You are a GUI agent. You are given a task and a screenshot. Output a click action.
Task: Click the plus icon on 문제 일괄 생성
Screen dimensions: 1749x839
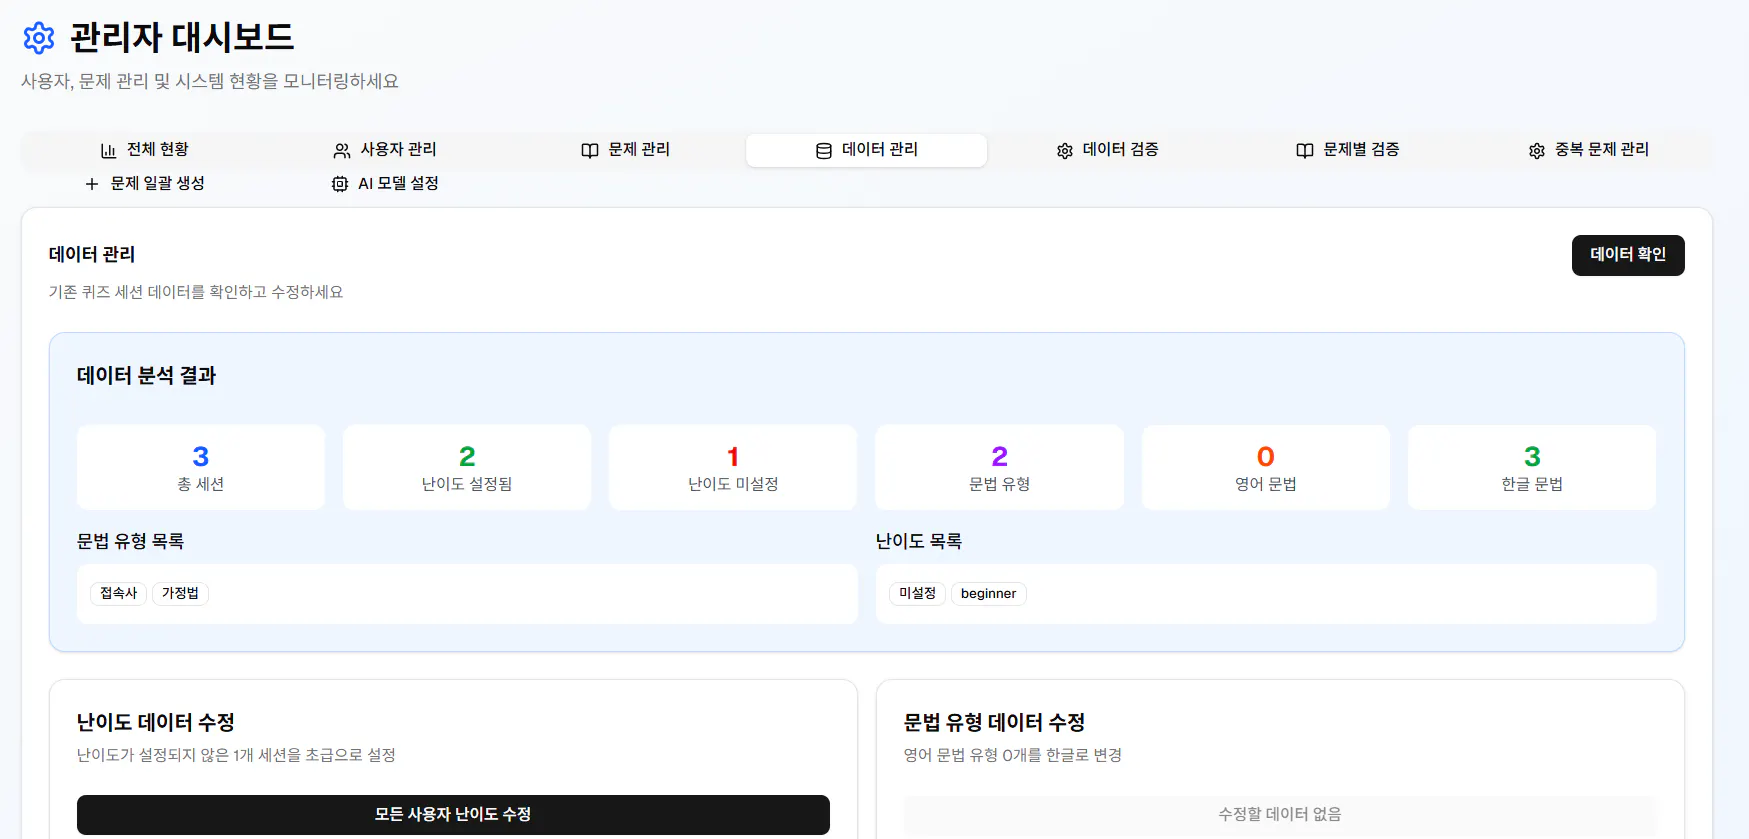pyautogui.click(x=92, y=184)
